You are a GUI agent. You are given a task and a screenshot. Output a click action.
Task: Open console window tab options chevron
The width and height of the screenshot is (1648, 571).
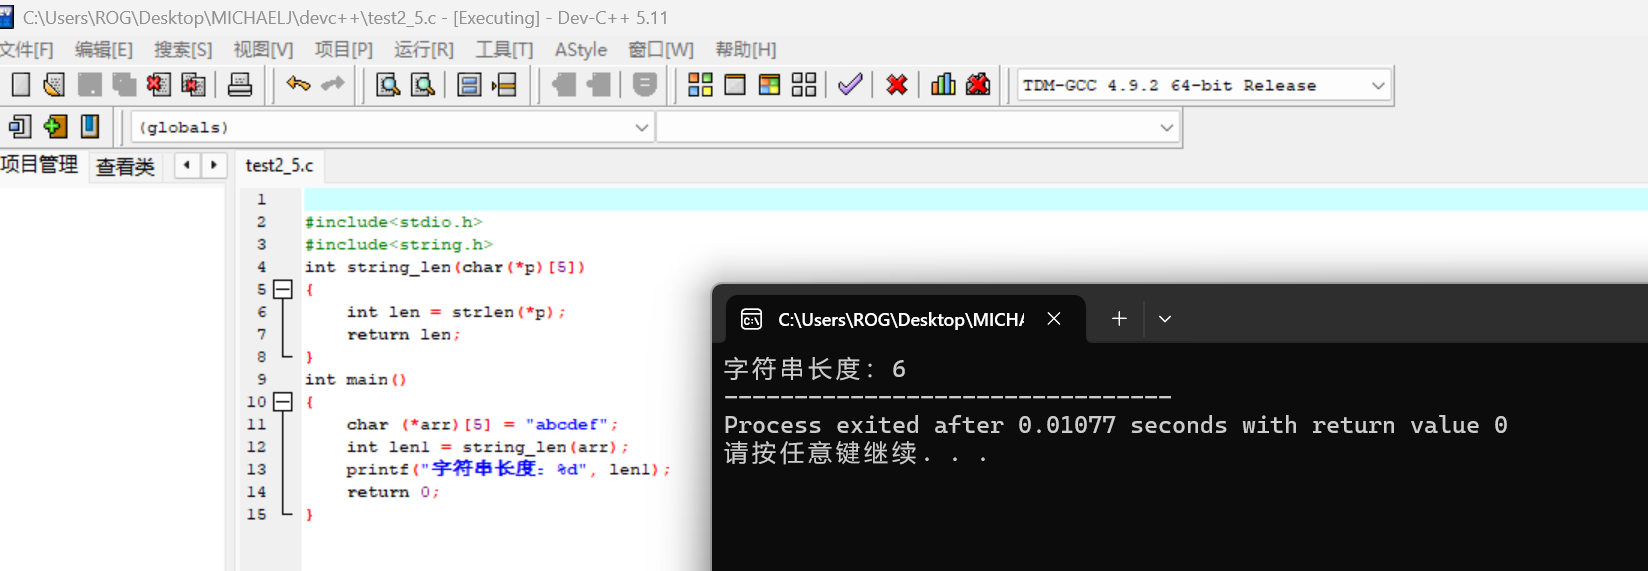pos(1165,319)
